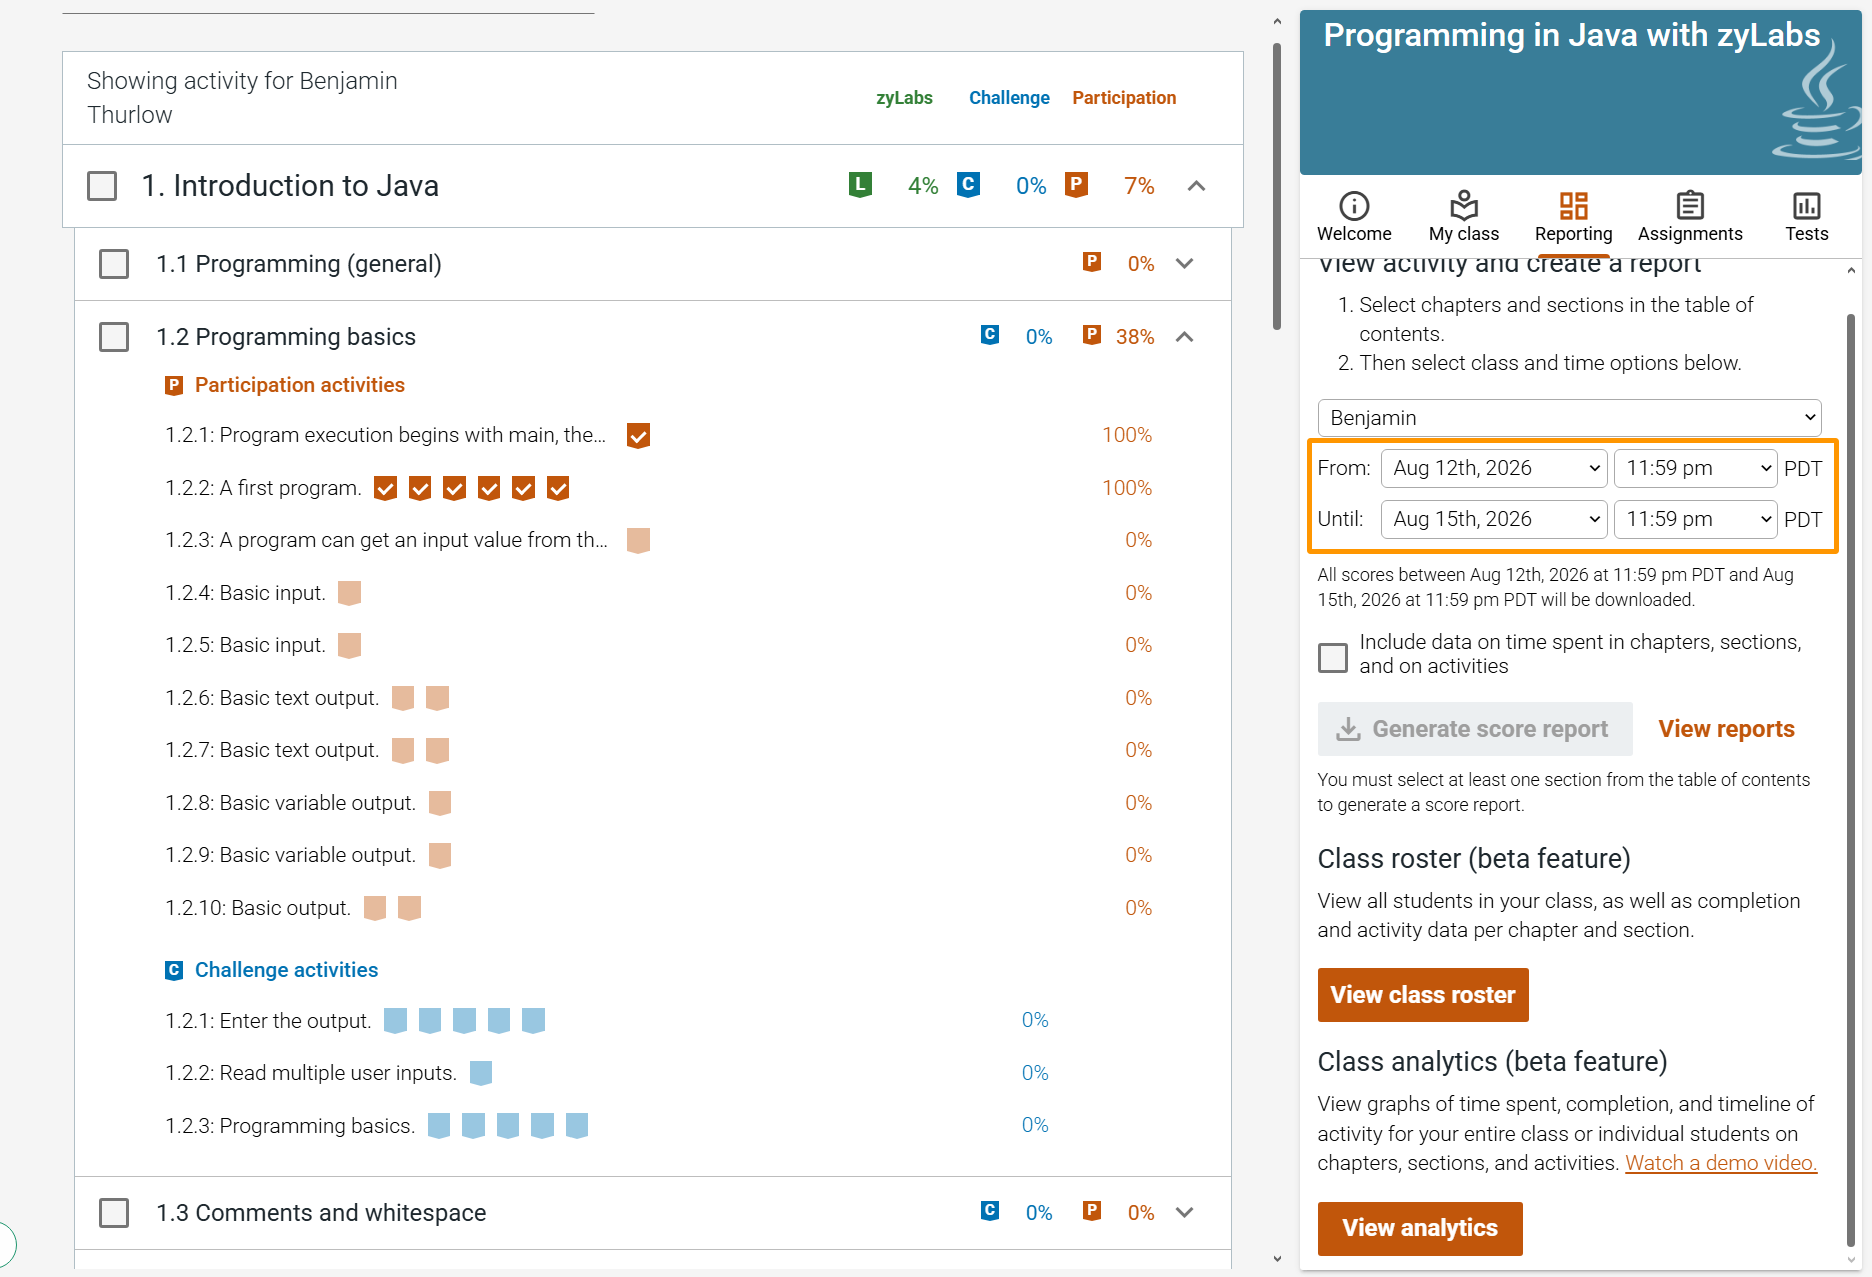Expand the 1.1 Programming (general) section
The image size is (1872, 1277).
coord(1185,264)
